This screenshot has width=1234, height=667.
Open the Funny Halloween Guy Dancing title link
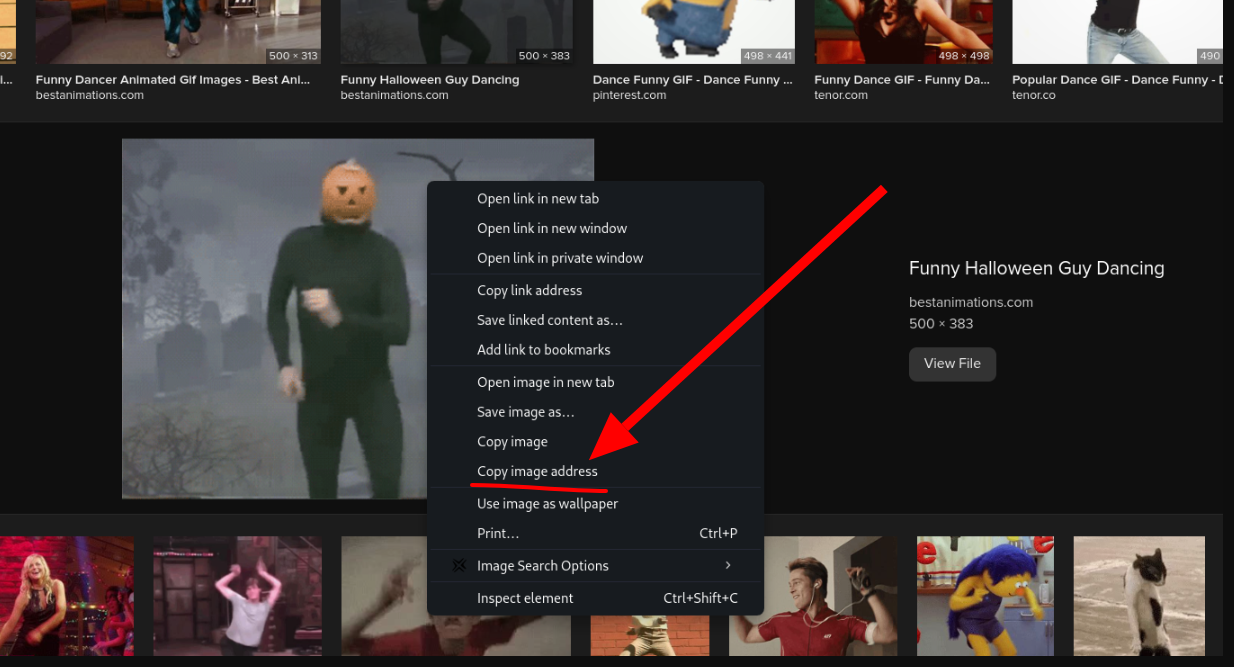tap(1036, 268)
